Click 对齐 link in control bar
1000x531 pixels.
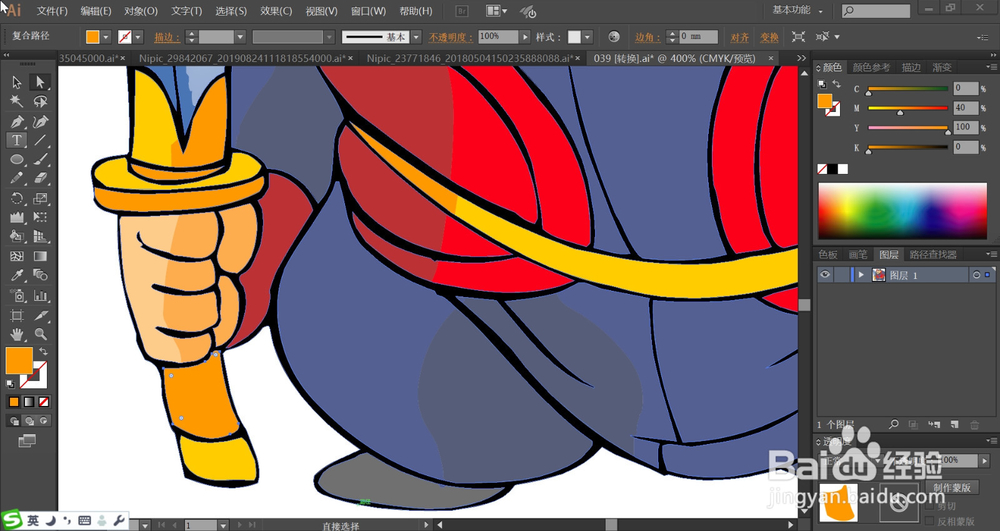[x=740, y=38]
